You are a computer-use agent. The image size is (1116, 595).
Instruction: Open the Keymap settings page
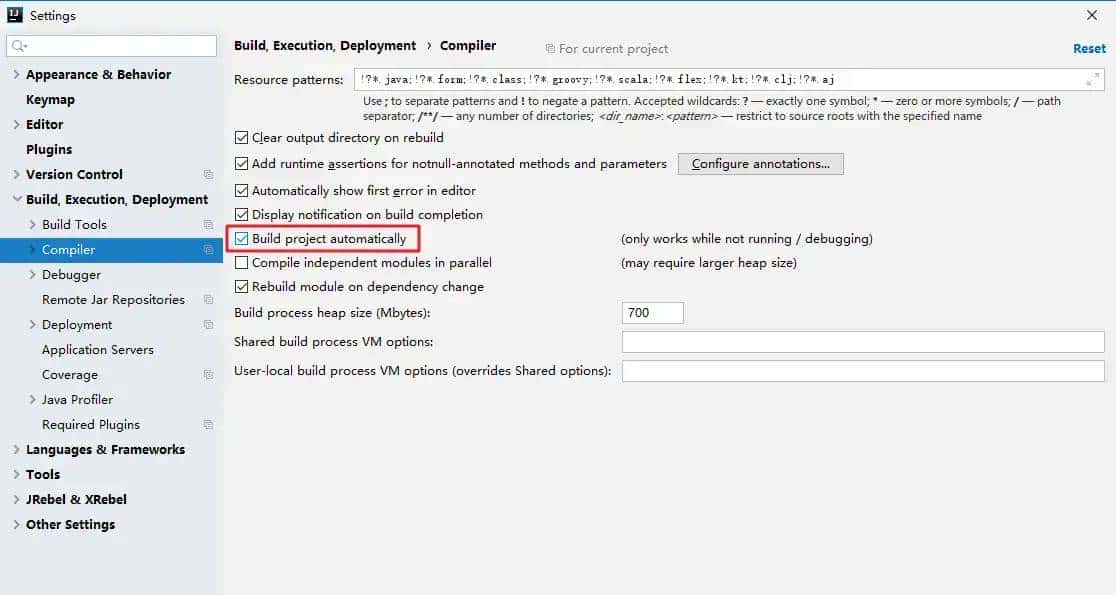click(x=50, y=100)
